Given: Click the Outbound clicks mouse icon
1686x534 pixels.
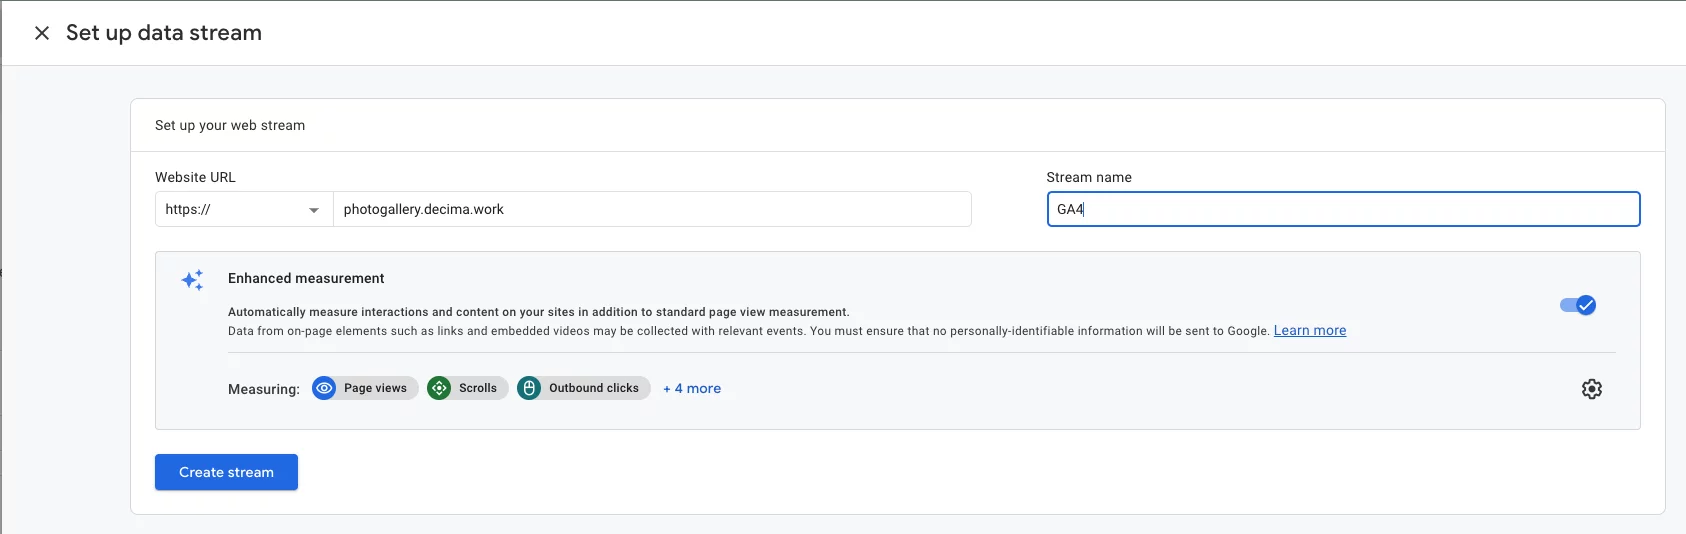Looking at the screenshot, I should (529, 388).
